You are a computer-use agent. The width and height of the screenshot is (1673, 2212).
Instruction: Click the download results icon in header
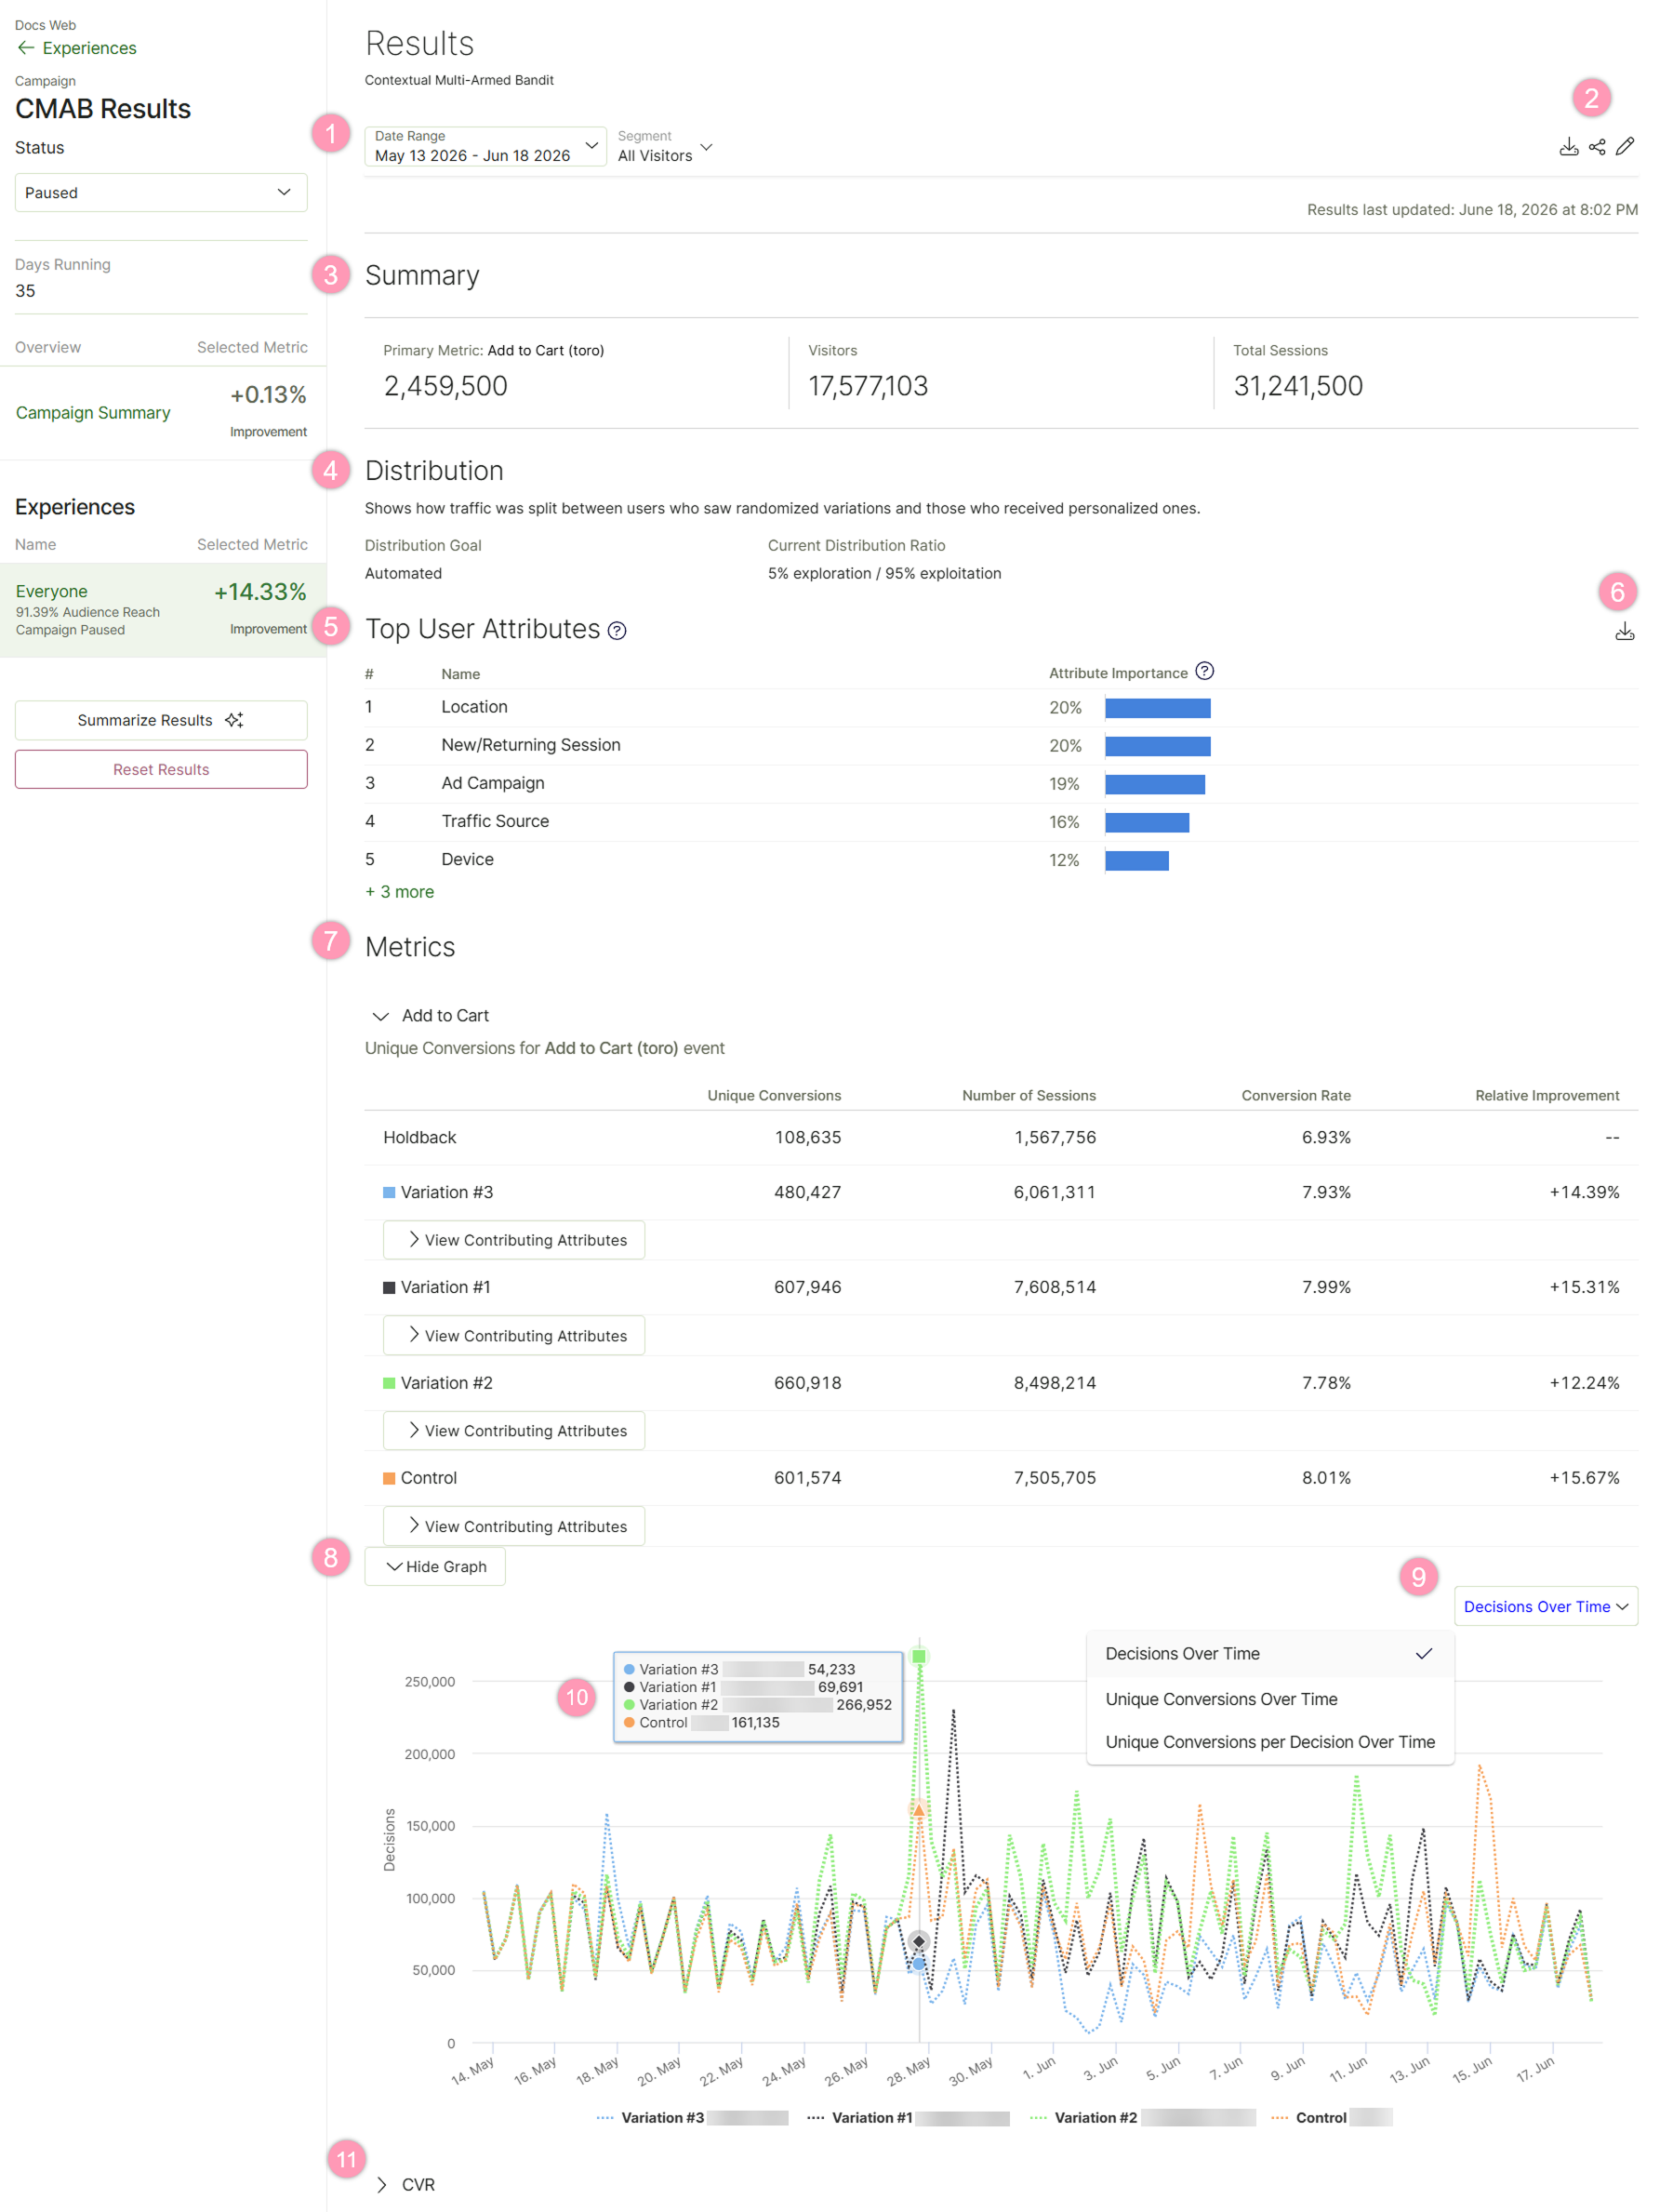tap(1569, 147)
